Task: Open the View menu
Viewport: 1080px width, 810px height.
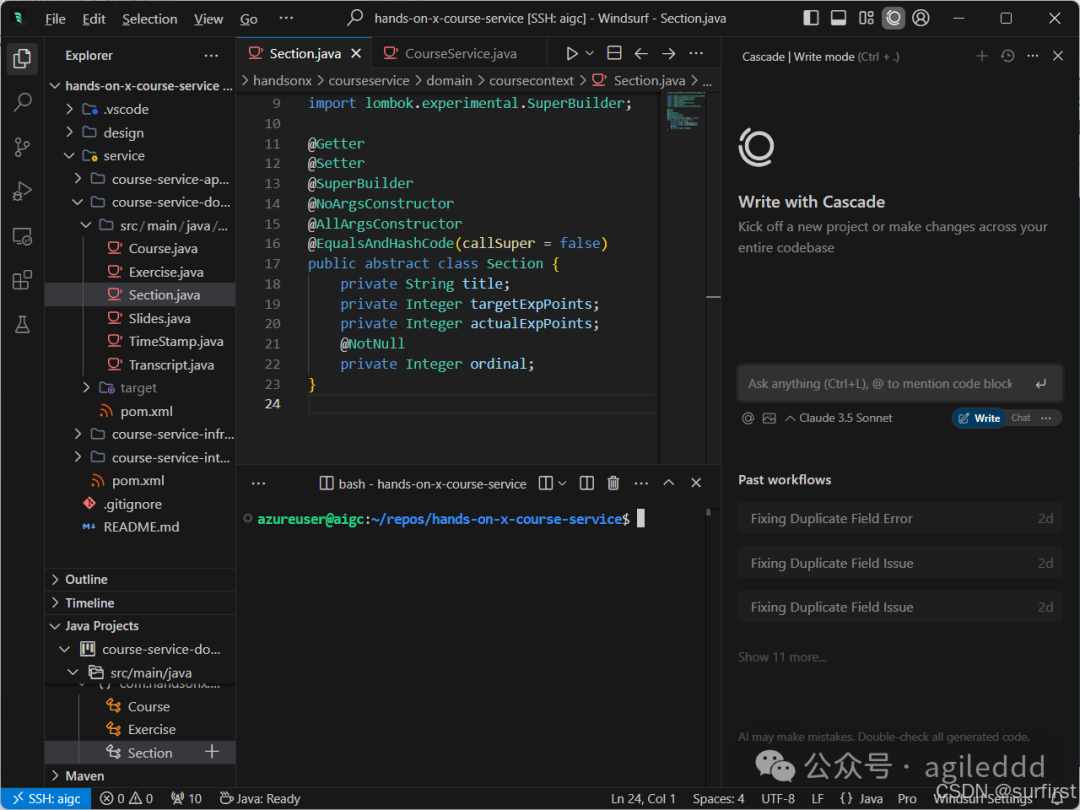Action: (208, 19)
